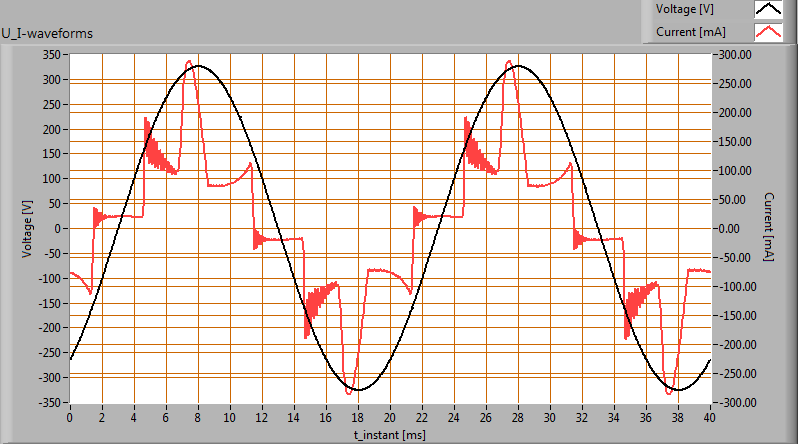Click the black Voltage plot sample icon in legend
Screen dimensions: 798x444
tap(767, 9)
